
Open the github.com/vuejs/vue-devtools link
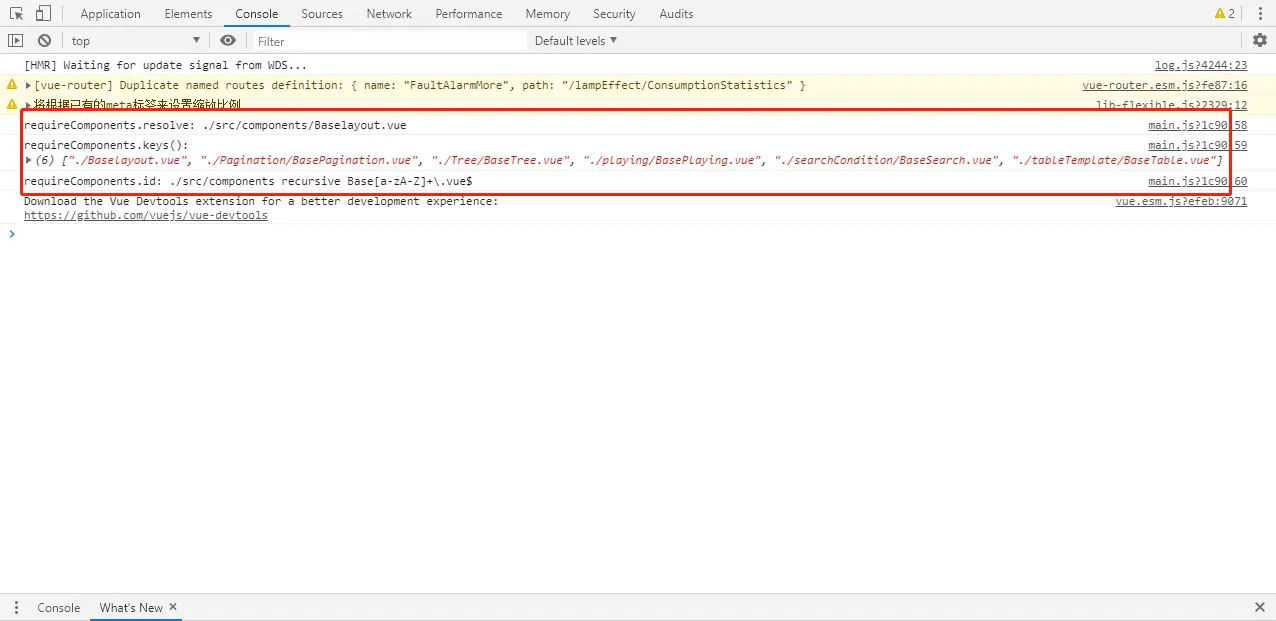tap(146, 216)
